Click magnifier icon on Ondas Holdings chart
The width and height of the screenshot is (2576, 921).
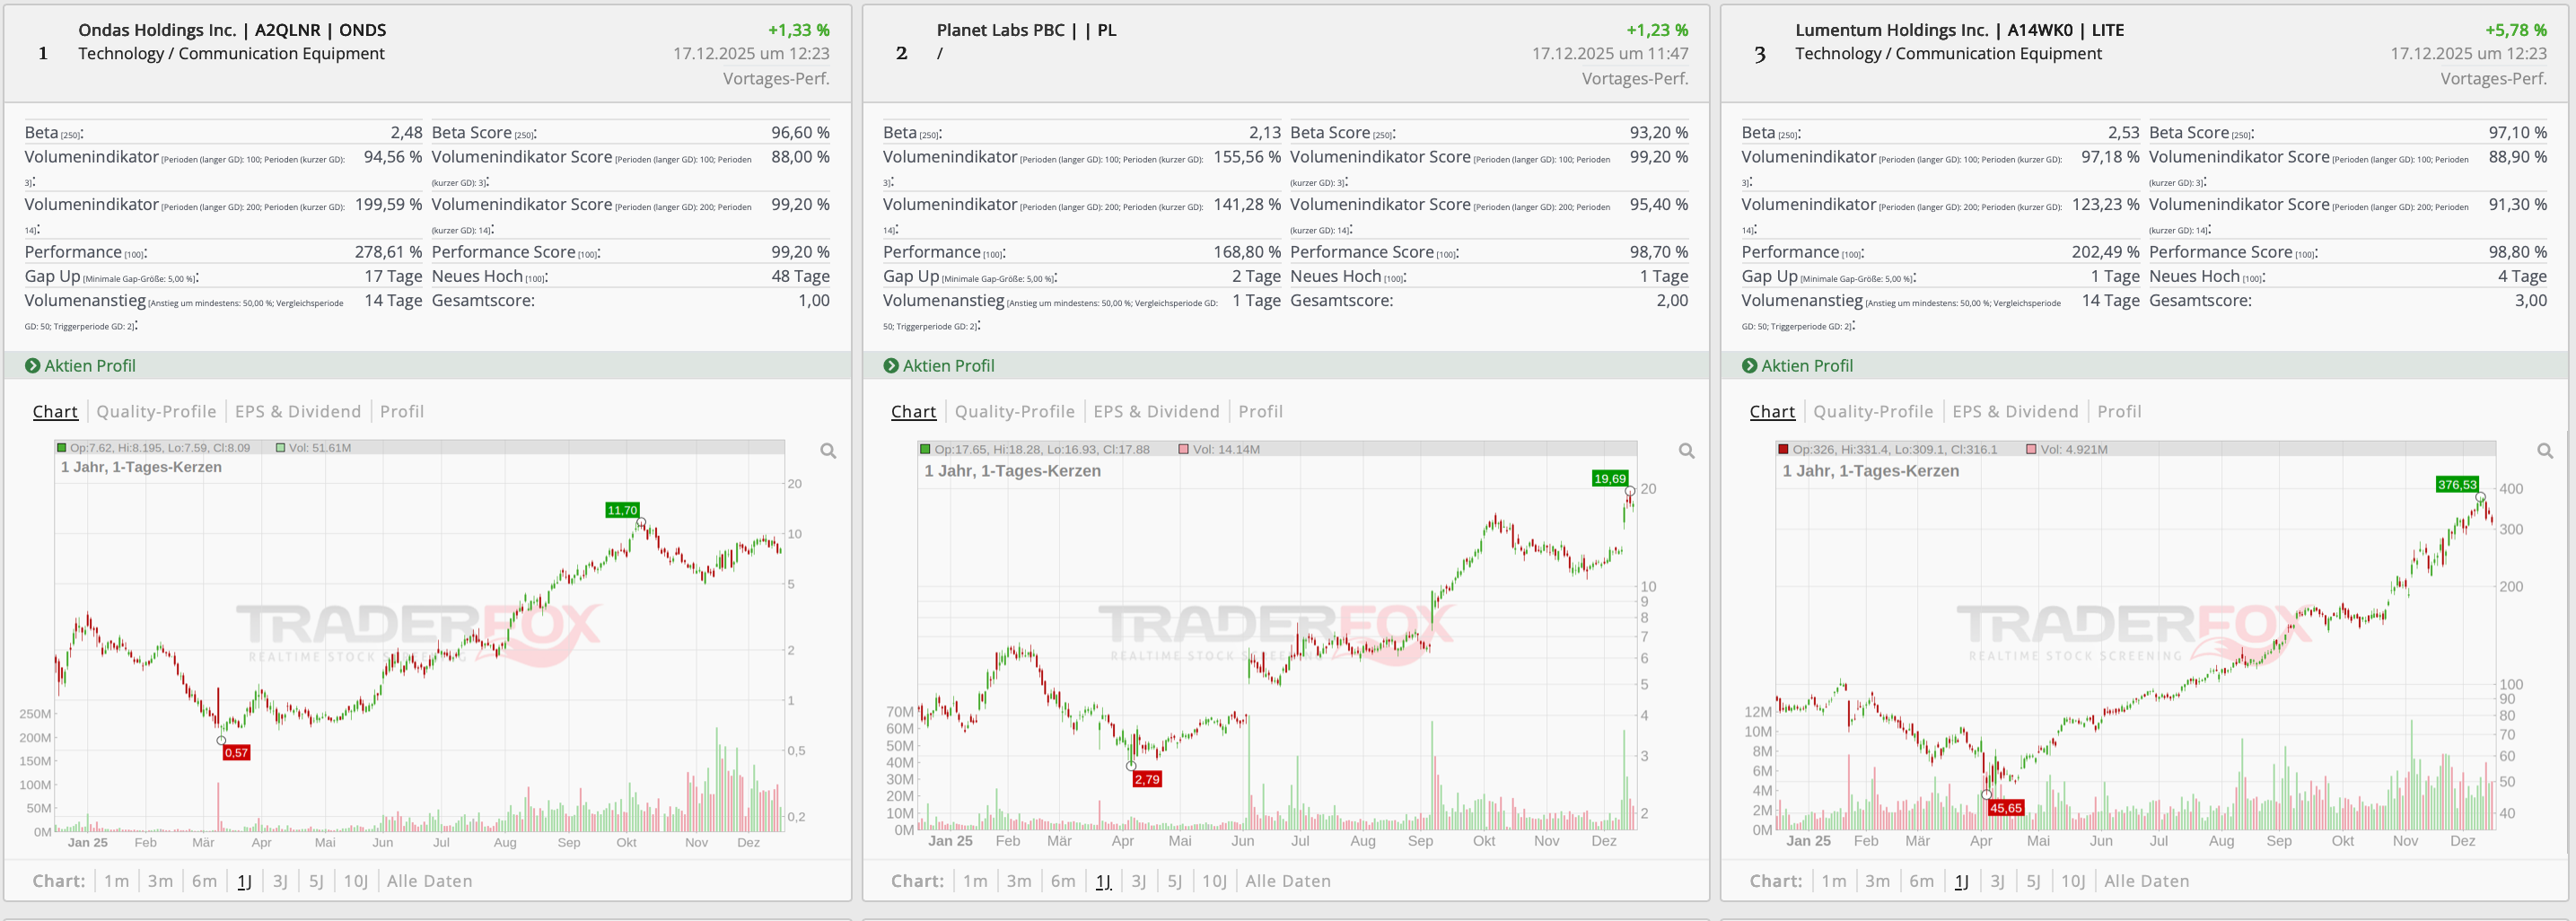tap(828, 451)
